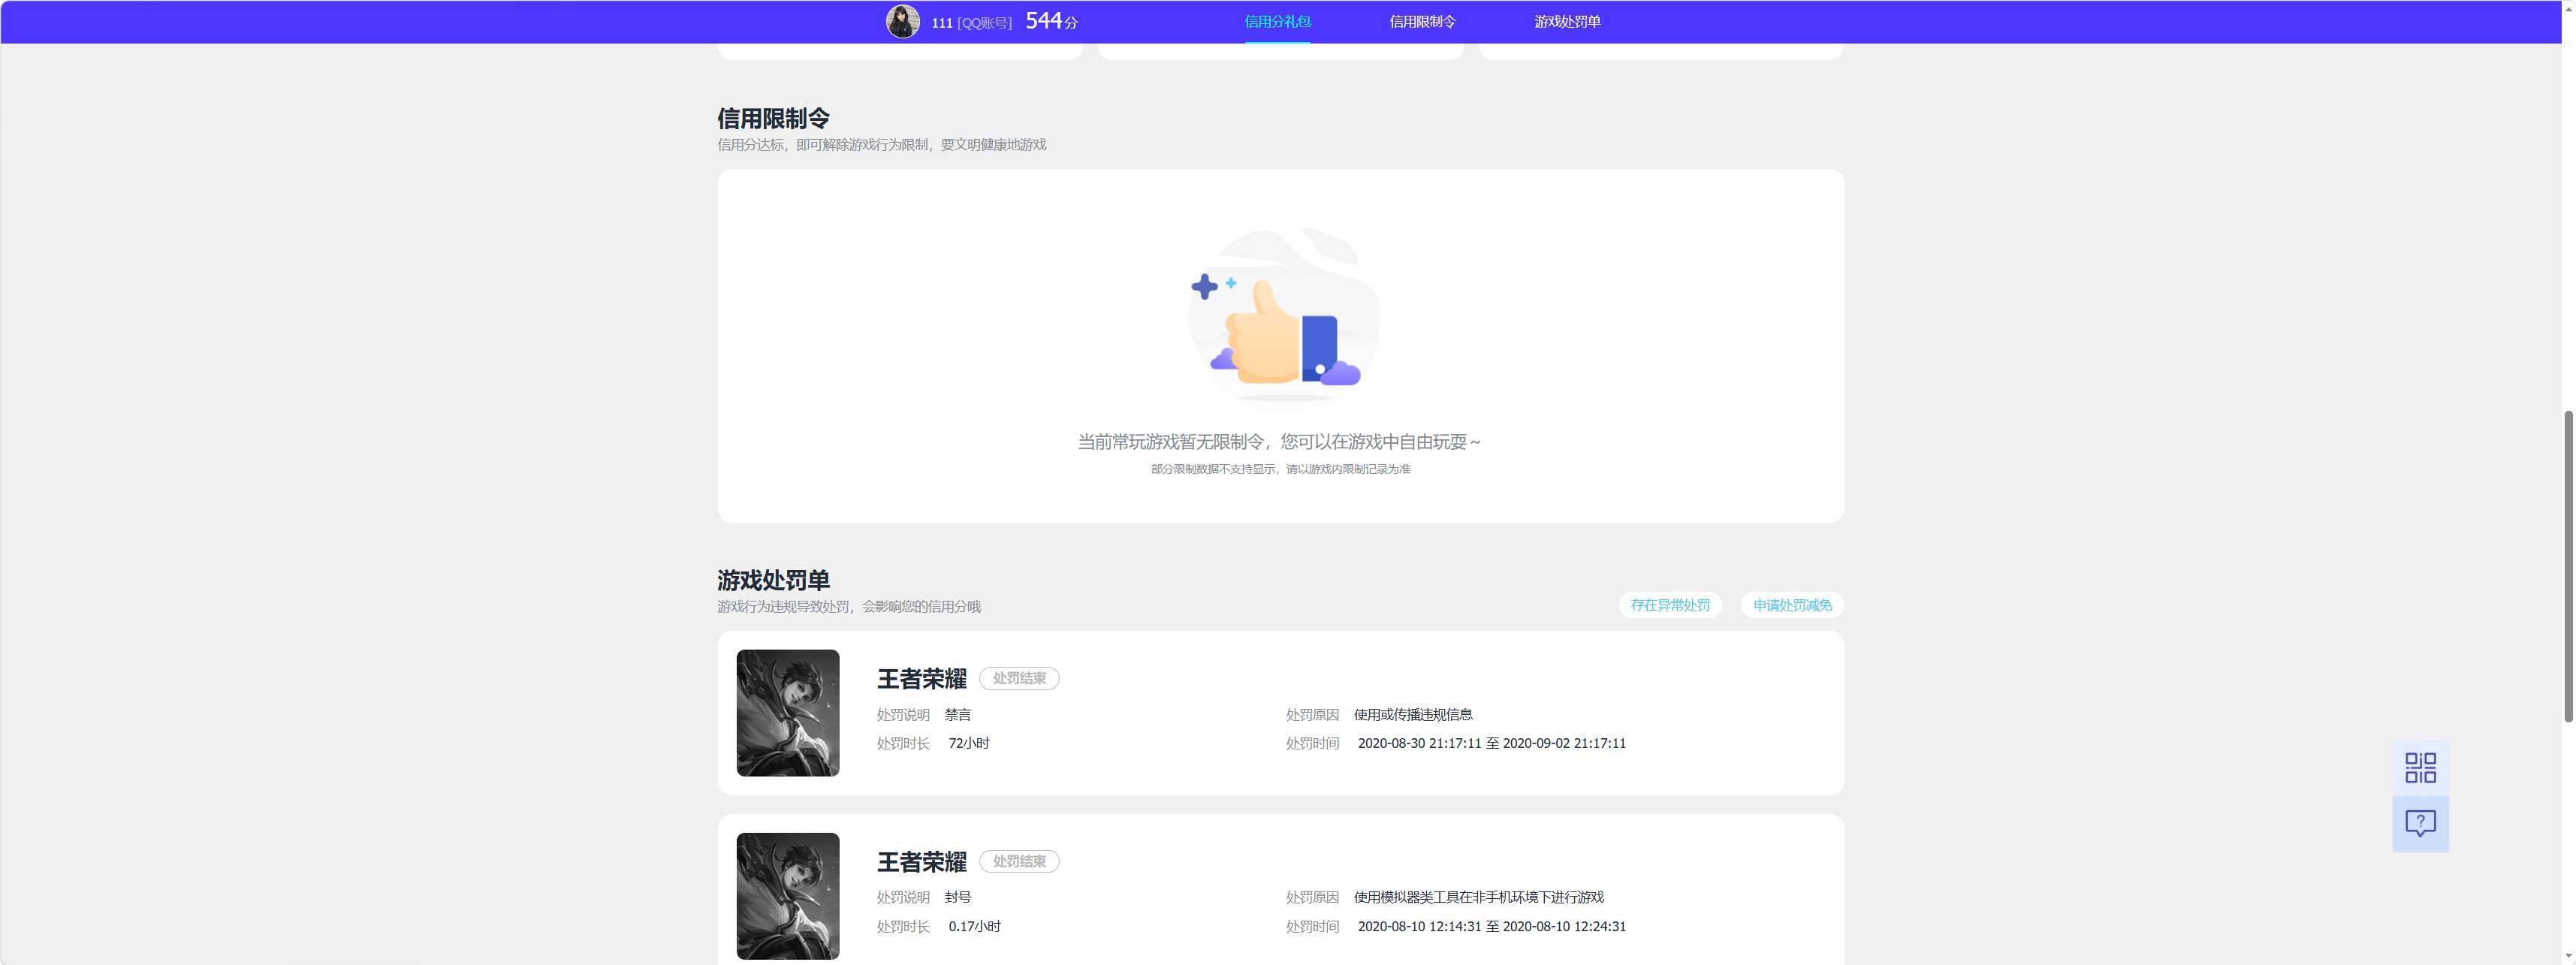Click the page vertical scrollbar thumb
2576x965 pixels.
coord(2567,565)
